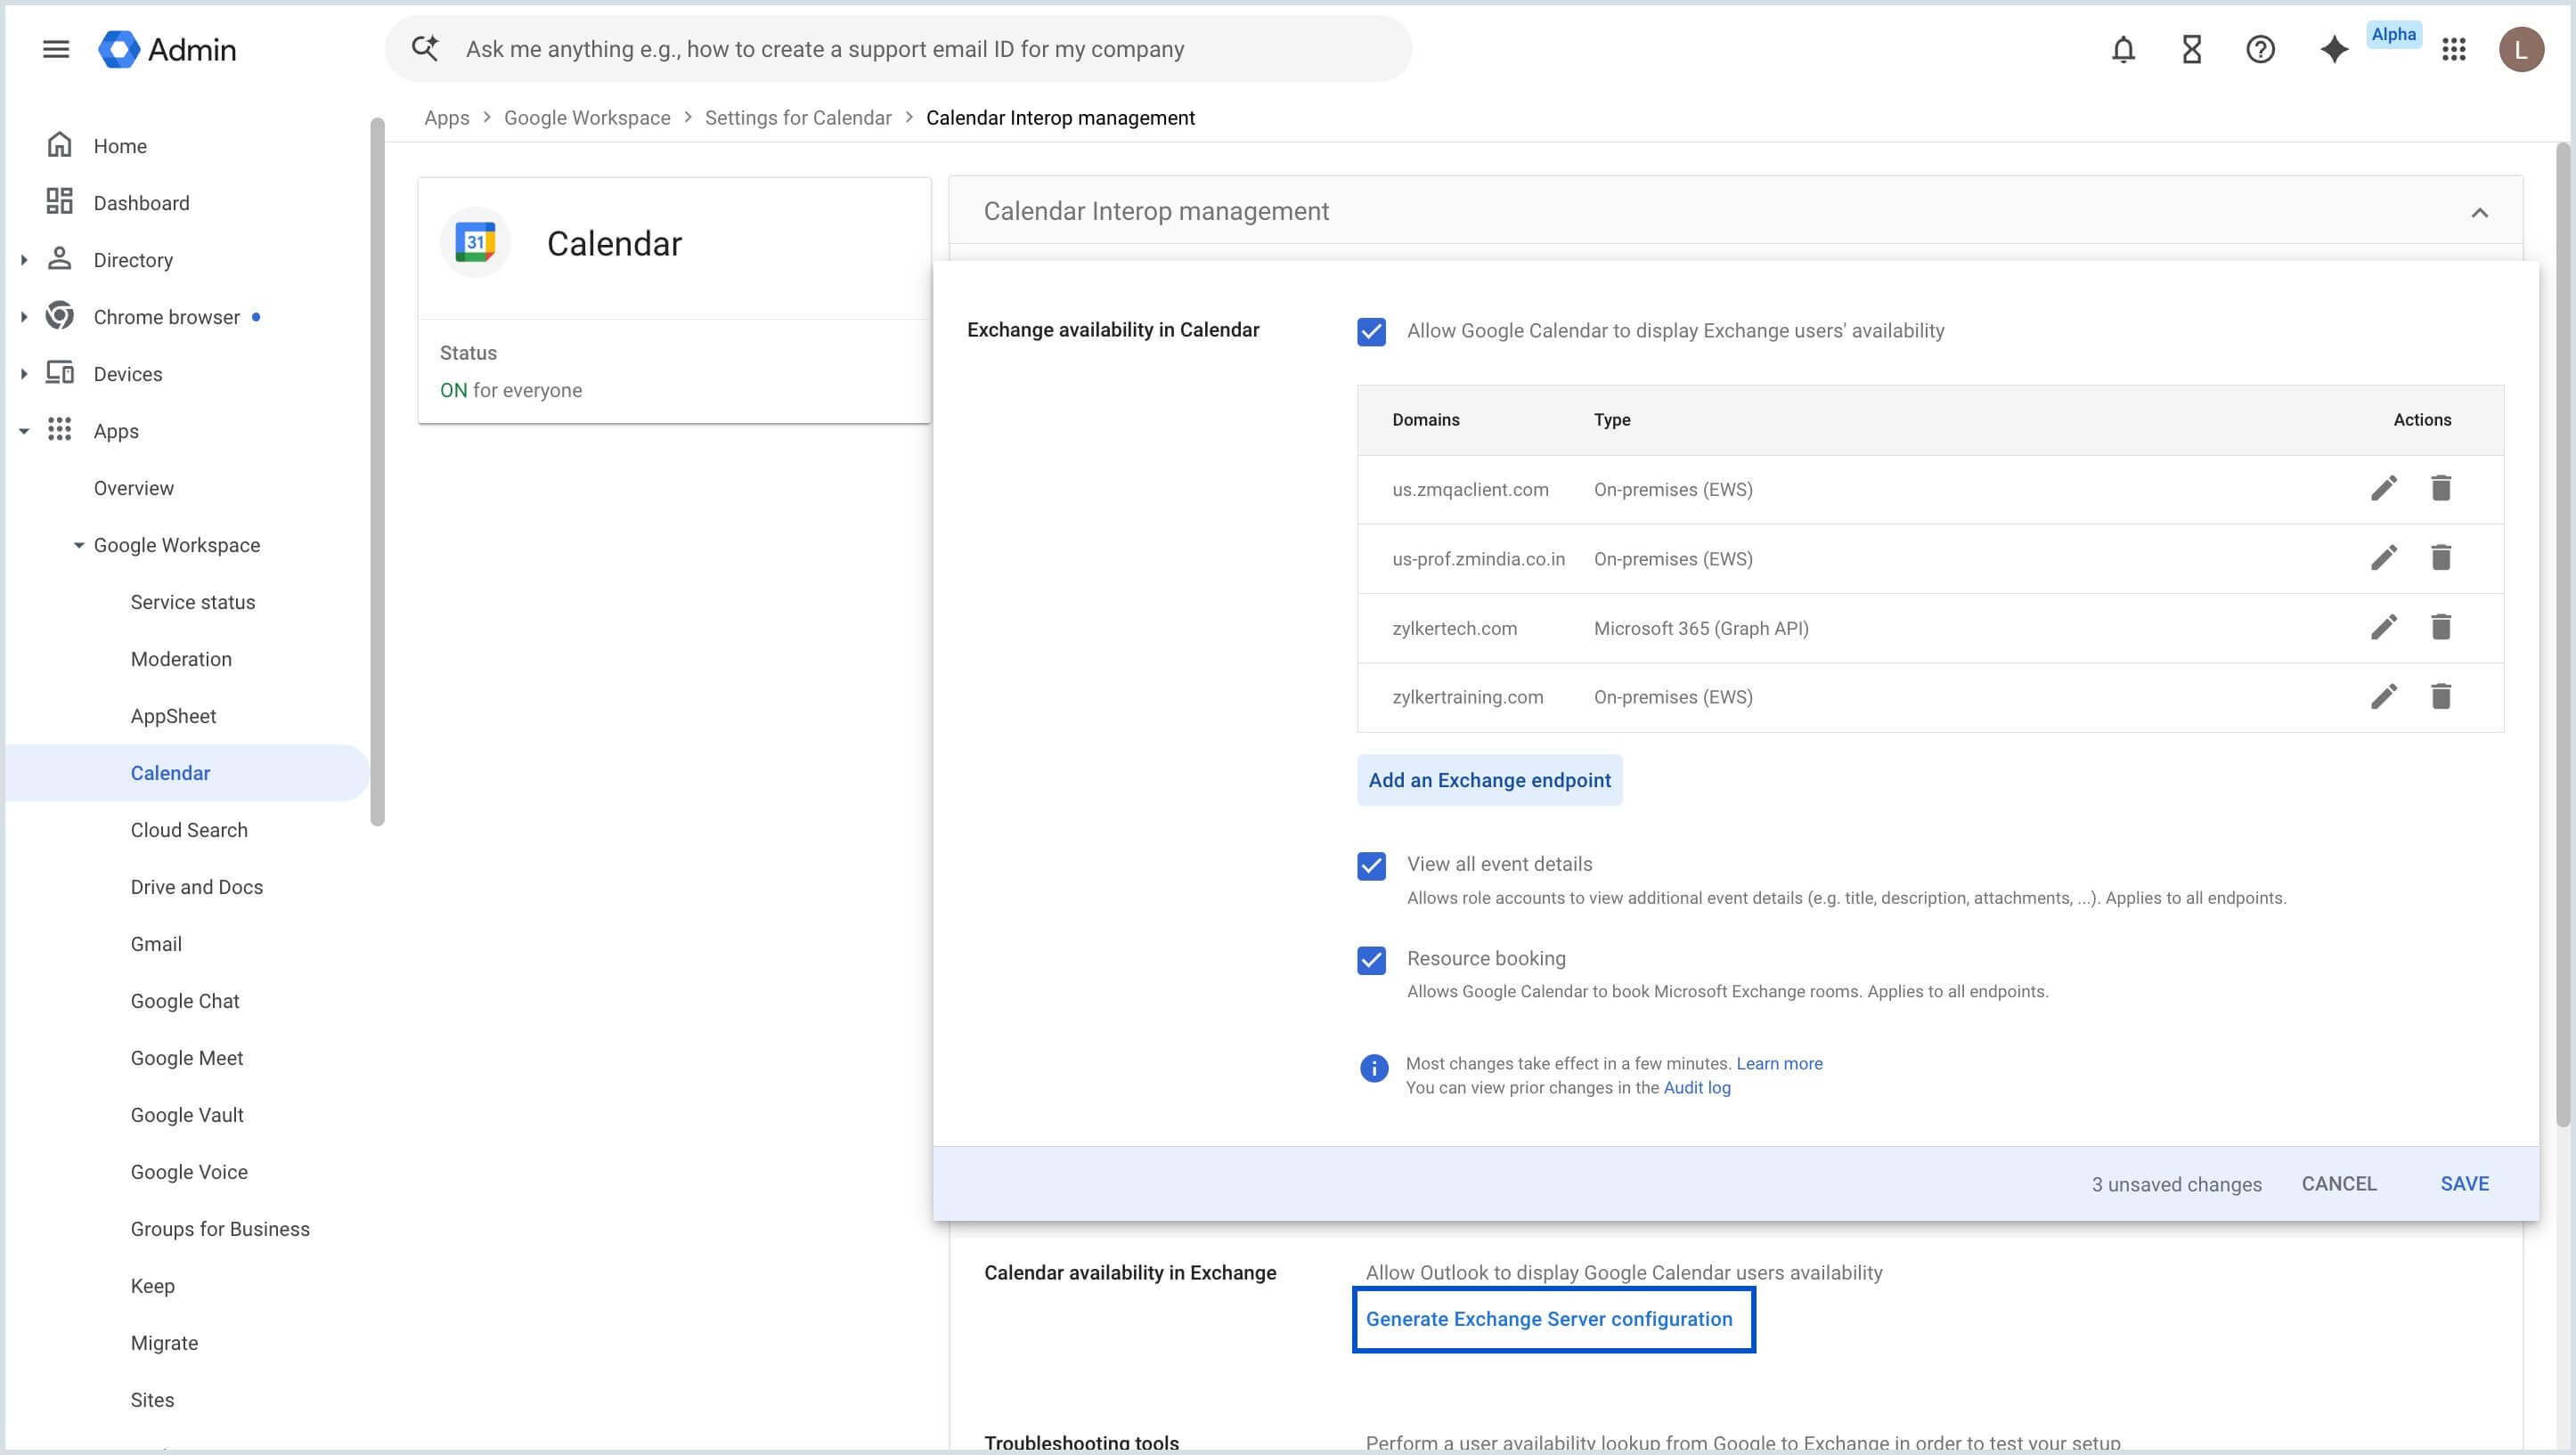Expand the Directory tree arrow
The image size is (2576, 1455).
24,260
